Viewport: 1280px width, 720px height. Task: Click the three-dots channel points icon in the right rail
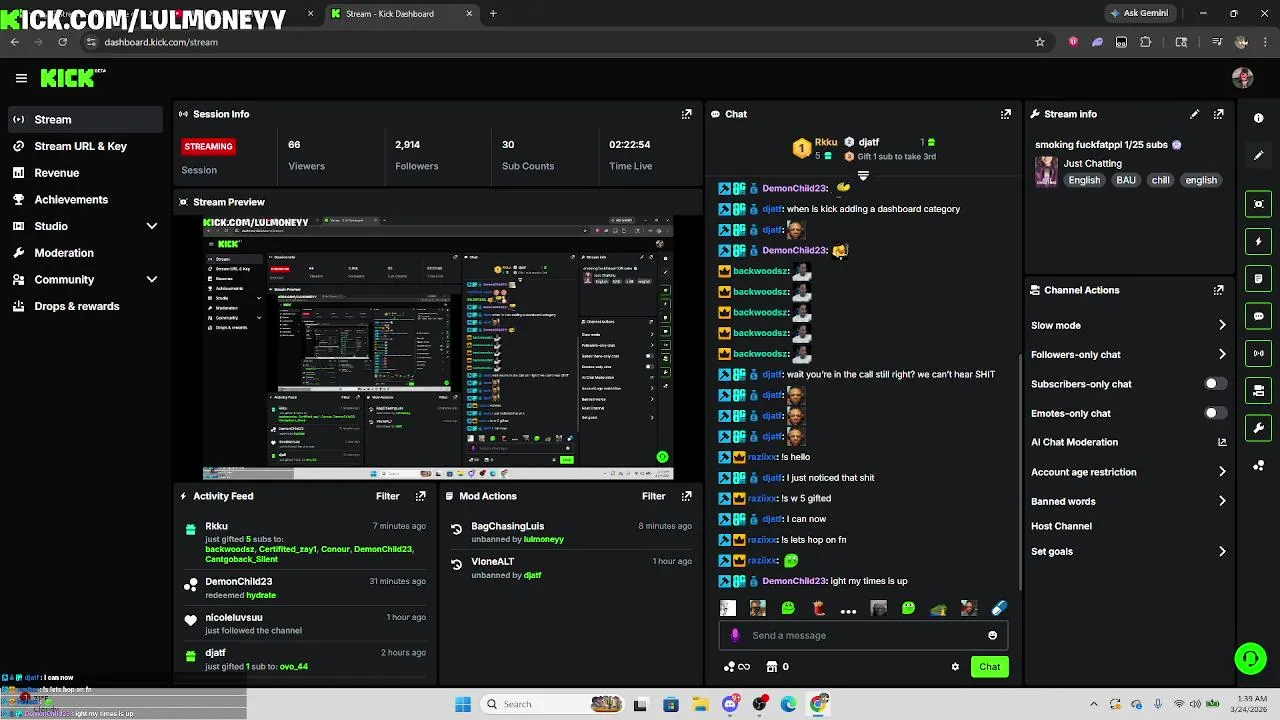[x=1258, y=465]
